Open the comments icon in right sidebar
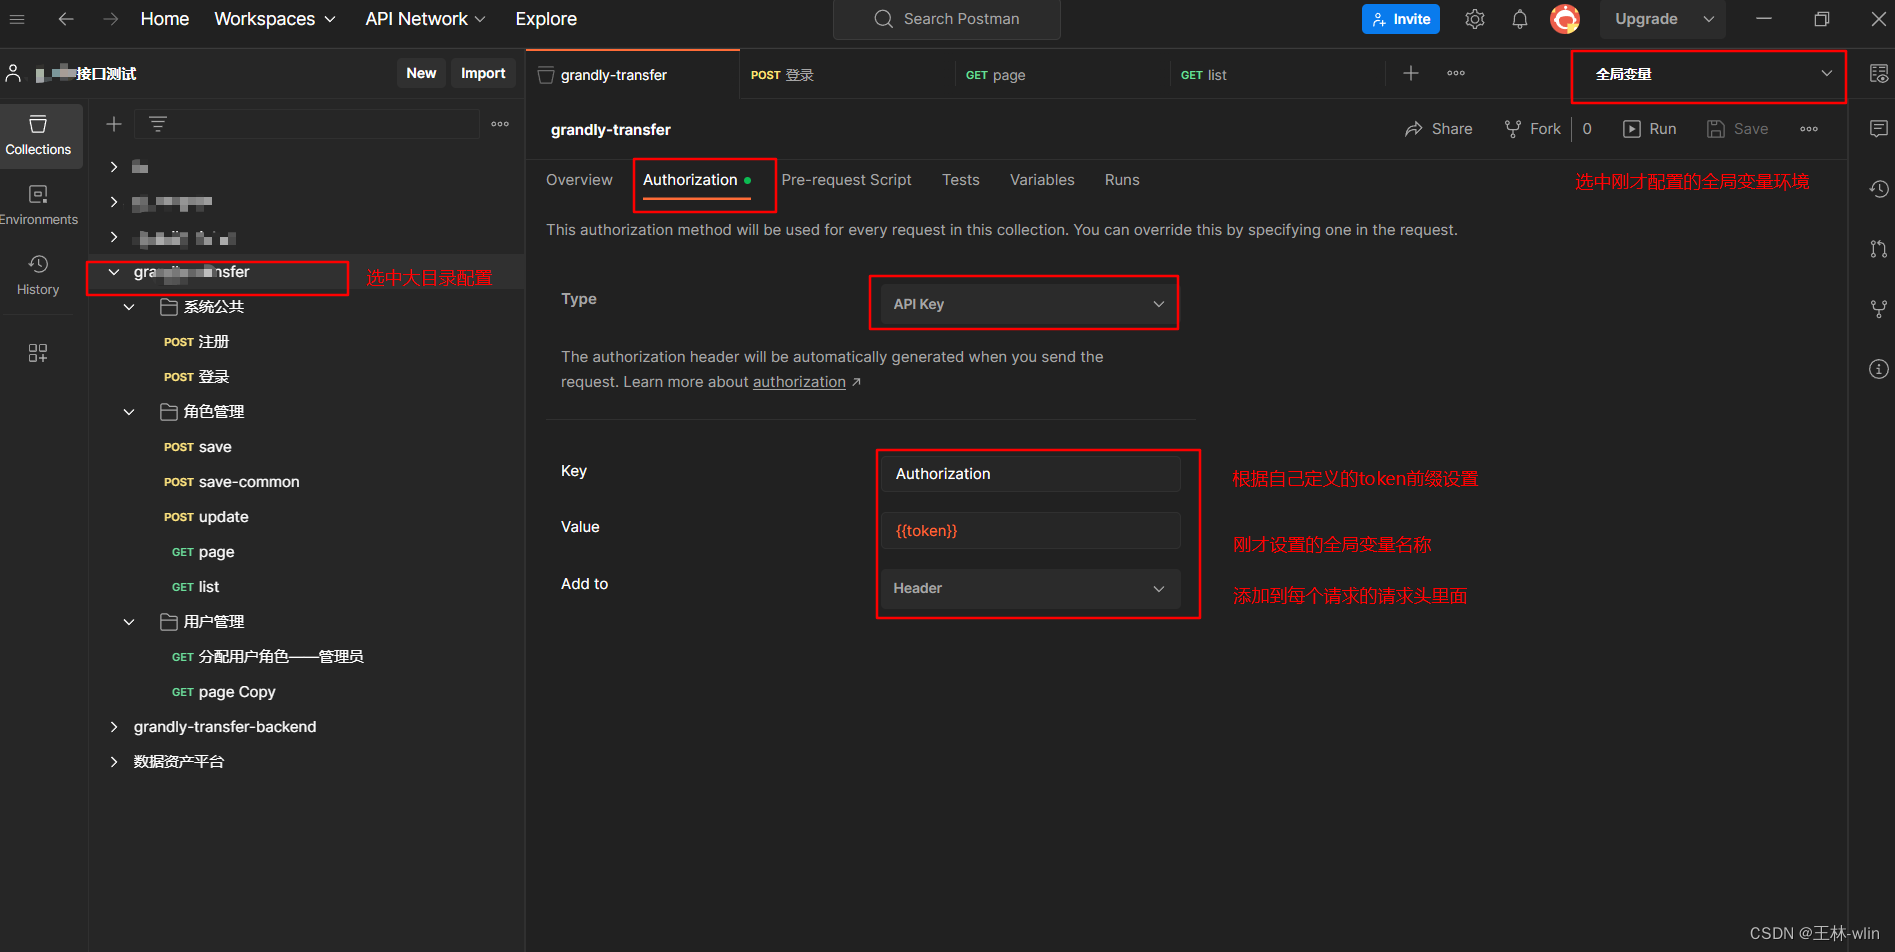The width and height of the screenshot is (1895, 952). click(1879, 128)
